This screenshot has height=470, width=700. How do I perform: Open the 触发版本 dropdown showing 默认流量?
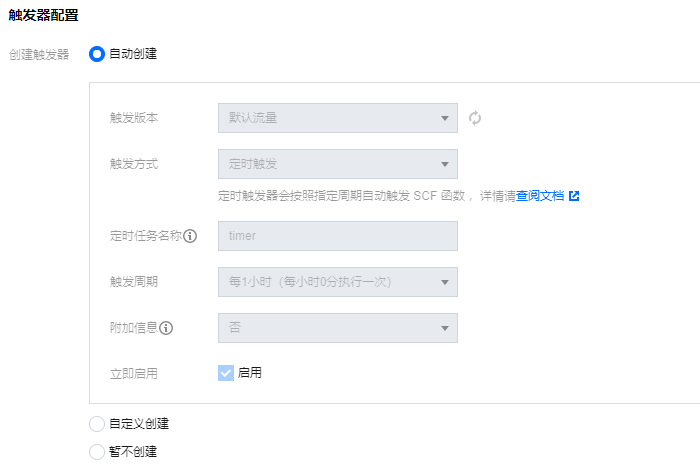[x=338, y=118]
